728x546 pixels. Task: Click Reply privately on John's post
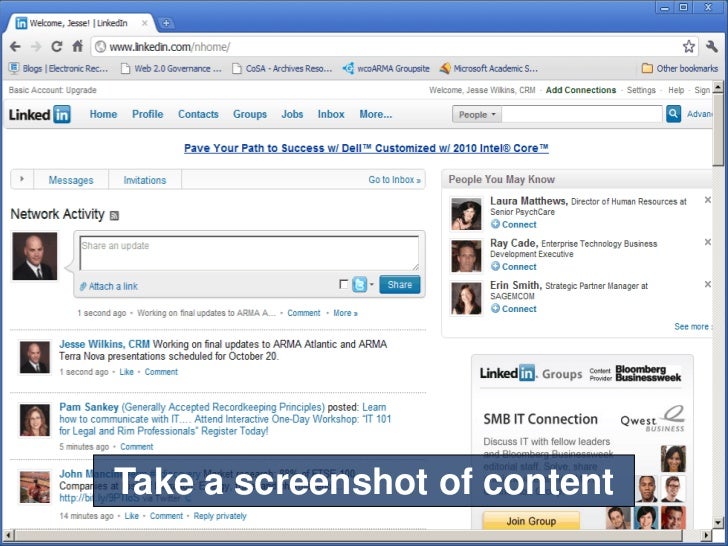(x=220, y=516)
